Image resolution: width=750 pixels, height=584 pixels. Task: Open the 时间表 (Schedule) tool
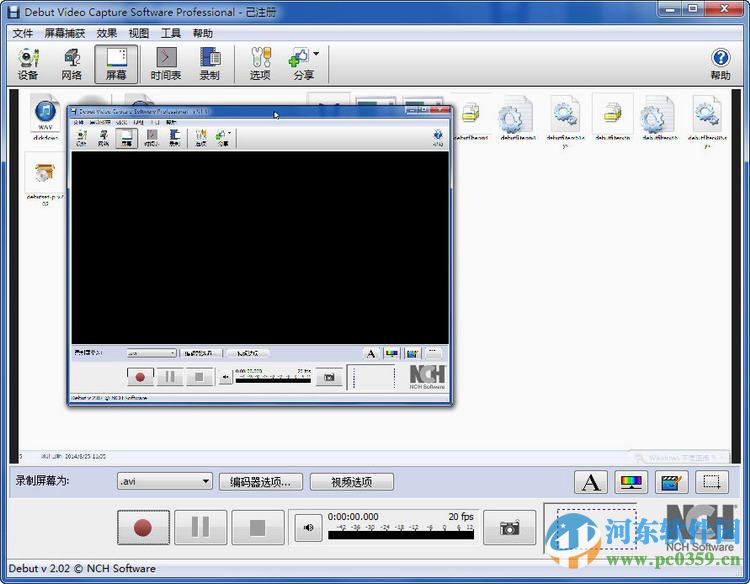click(x=166, y=64)
